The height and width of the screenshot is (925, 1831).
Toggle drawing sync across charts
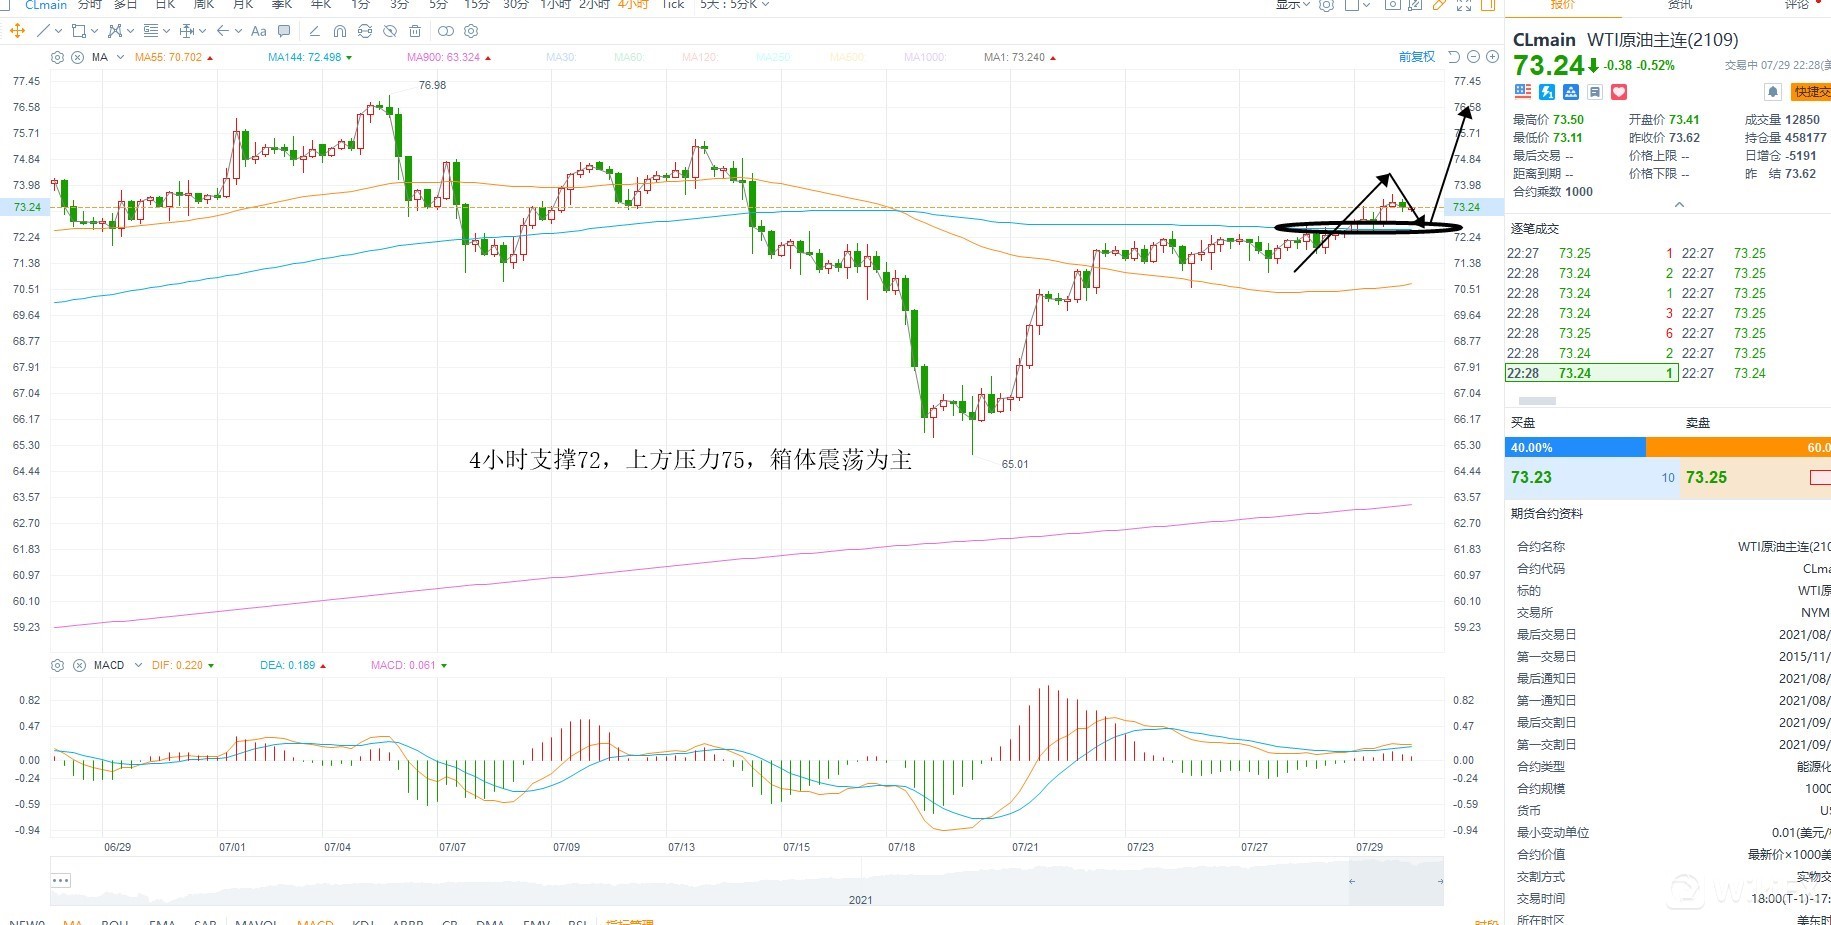365,31
